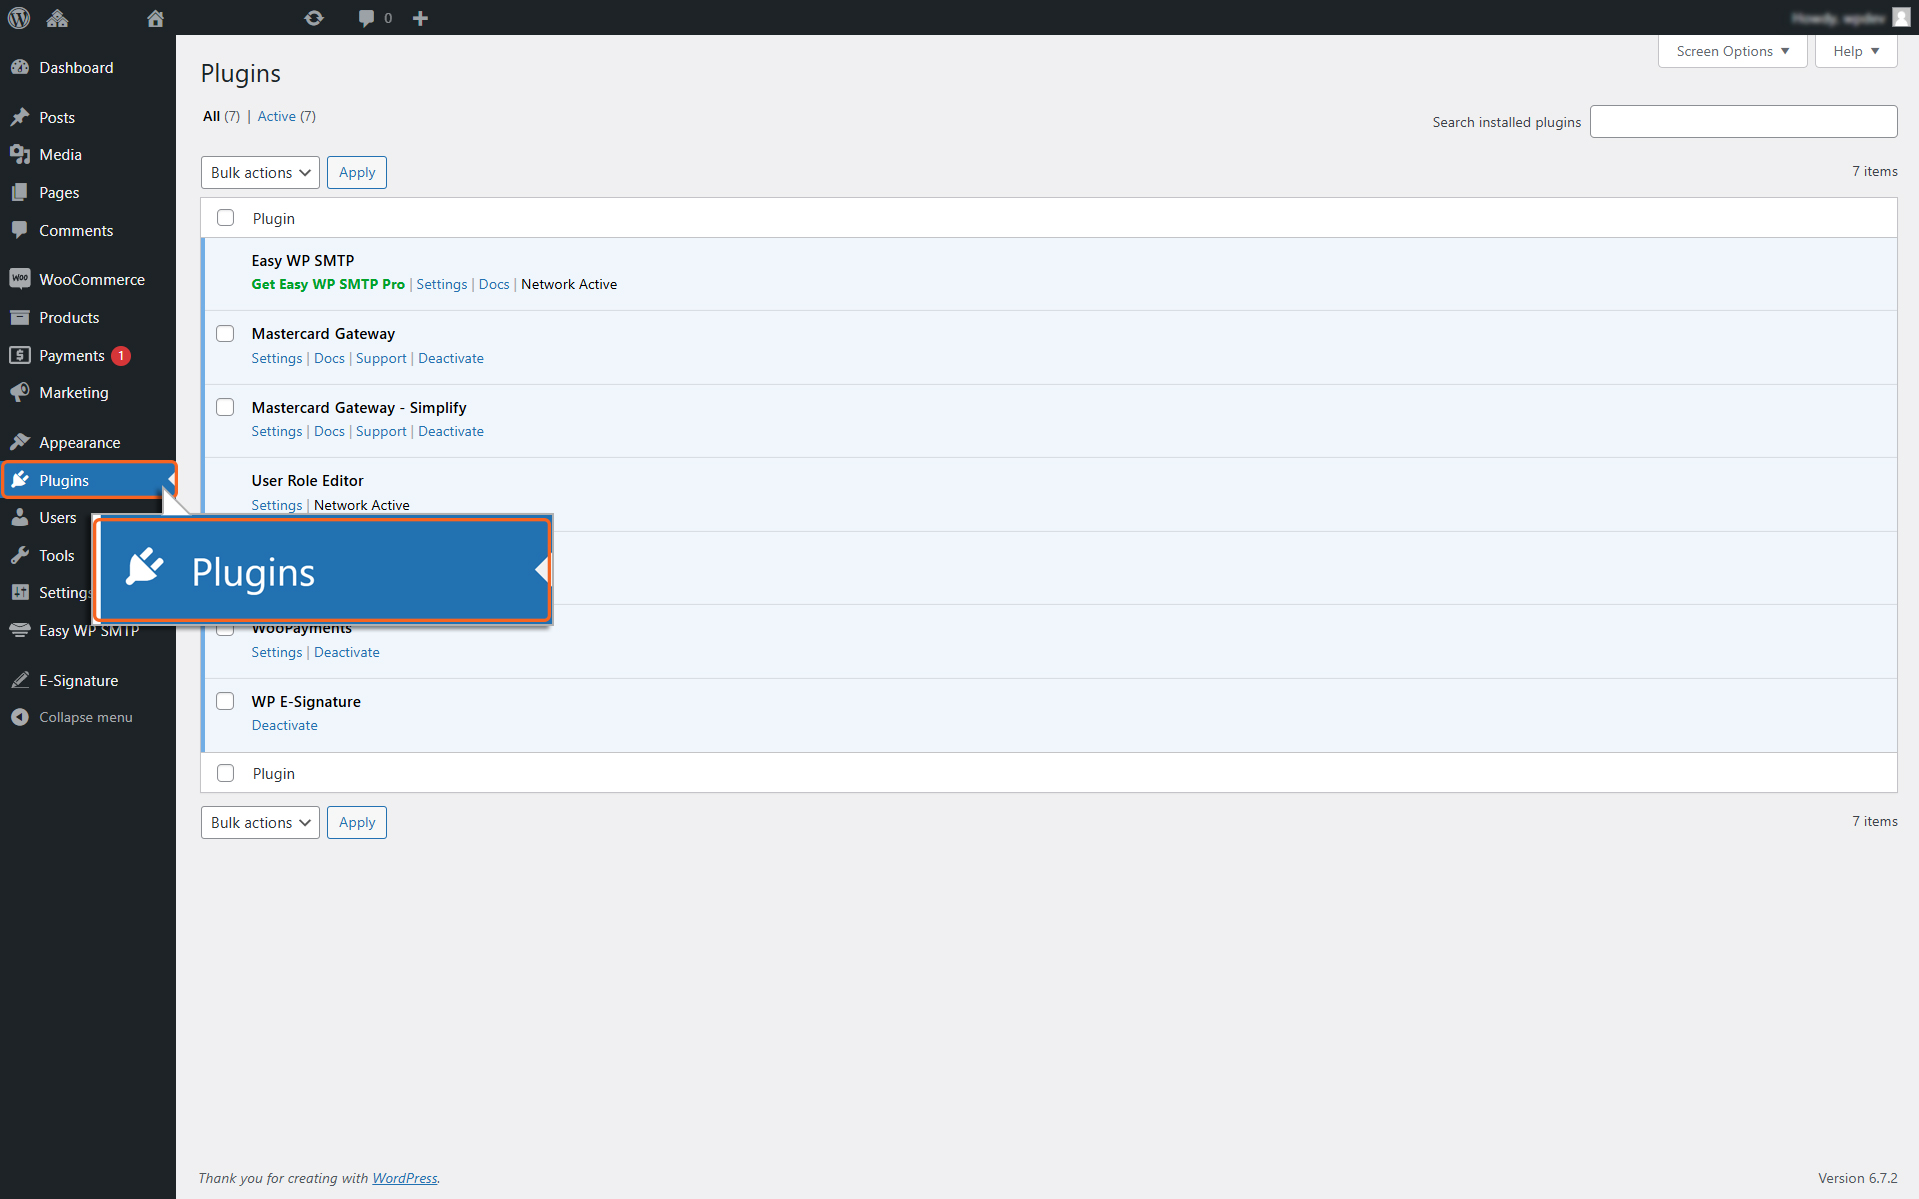The height and width of the screenshot is (1199, 1919).
Task: Focus the Search installed plugins field
Action: point(1743,121)
